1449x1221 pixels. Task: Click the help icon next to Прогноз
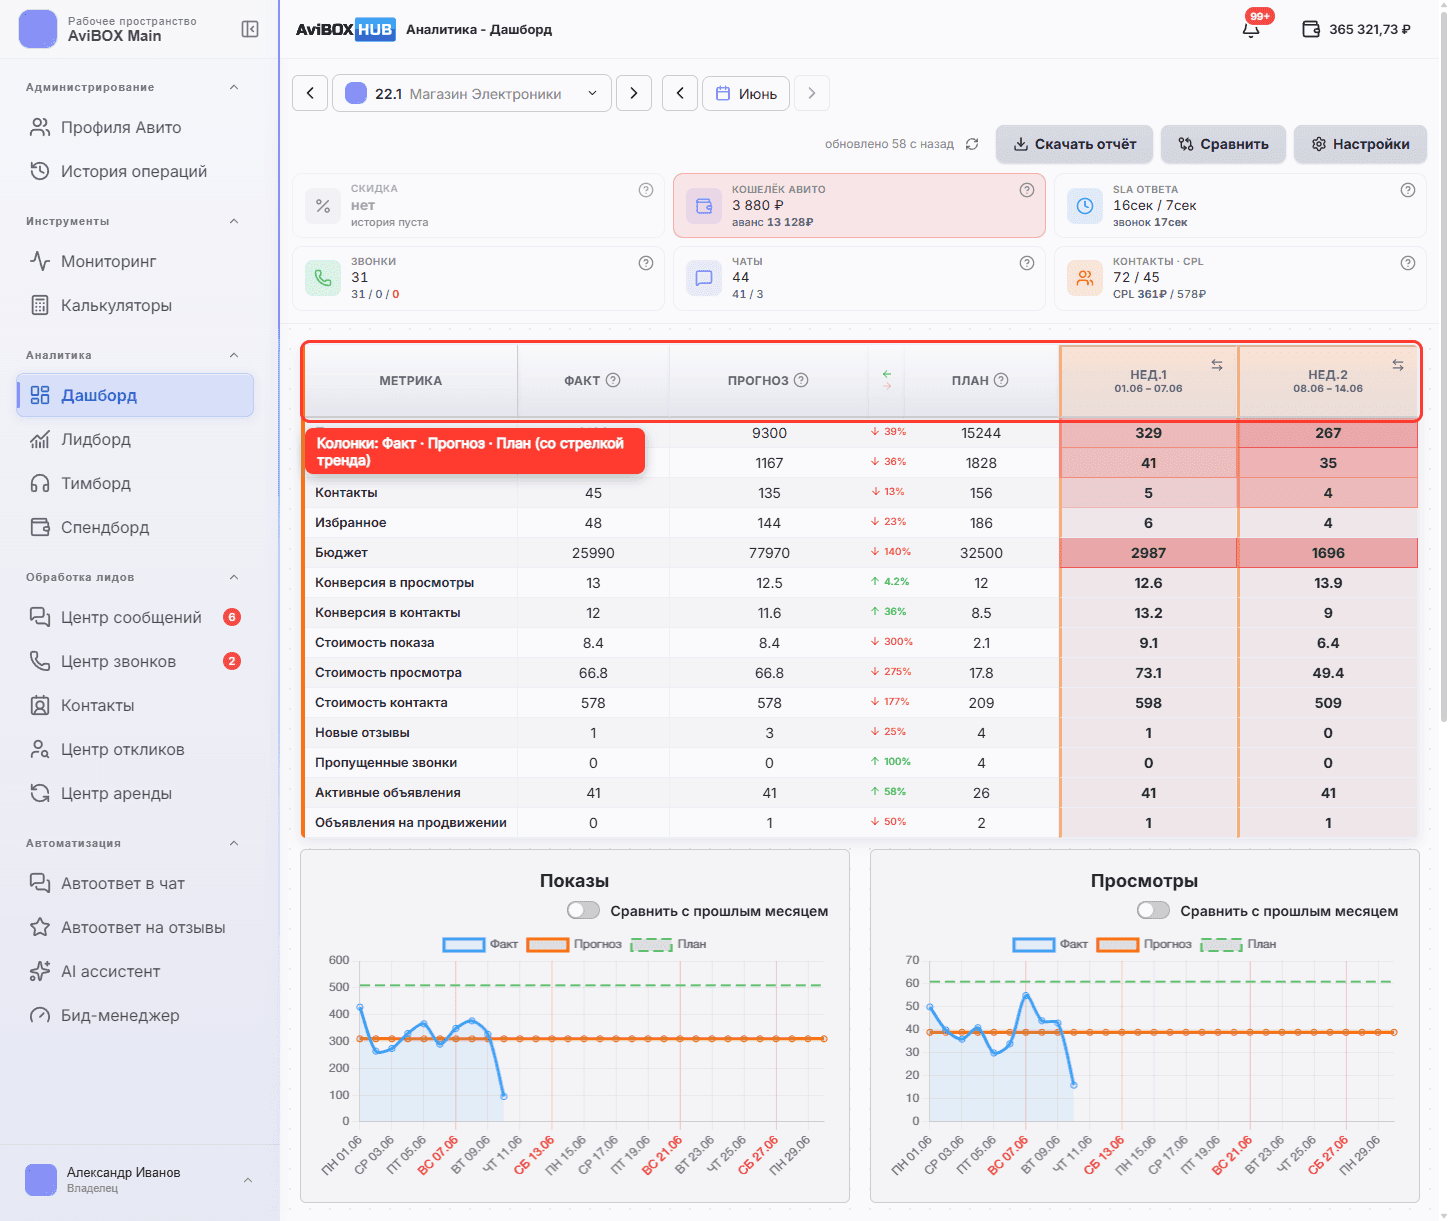[801, 380]
